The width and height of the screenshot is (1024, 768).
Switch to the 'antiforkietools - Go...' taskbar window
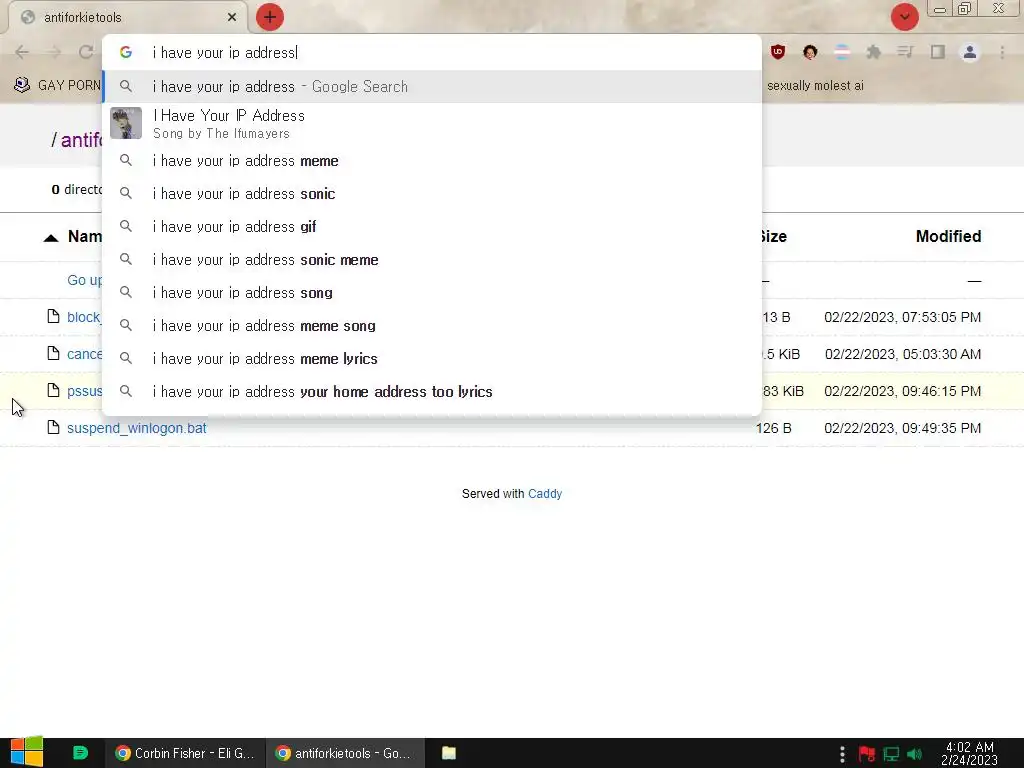[x=345, y=753]
